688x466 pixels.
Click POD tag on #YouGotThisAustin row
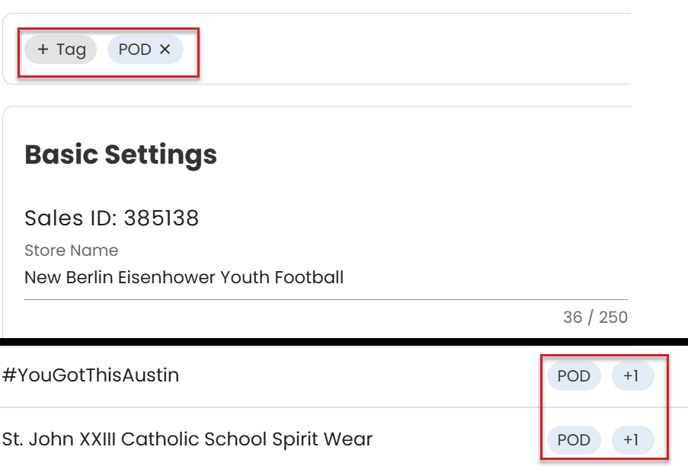click(574, 376)
